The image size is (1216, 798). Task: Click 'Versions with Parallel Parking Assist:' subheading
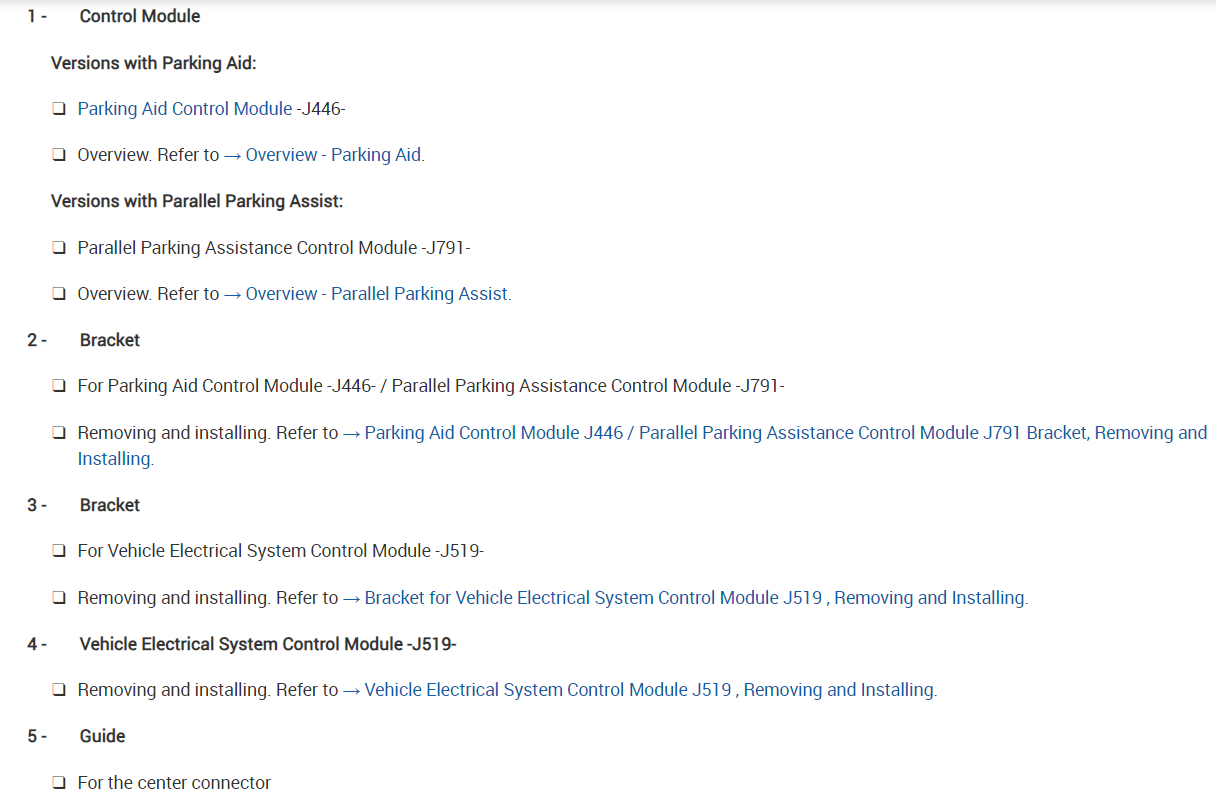(x=196, y=201)
